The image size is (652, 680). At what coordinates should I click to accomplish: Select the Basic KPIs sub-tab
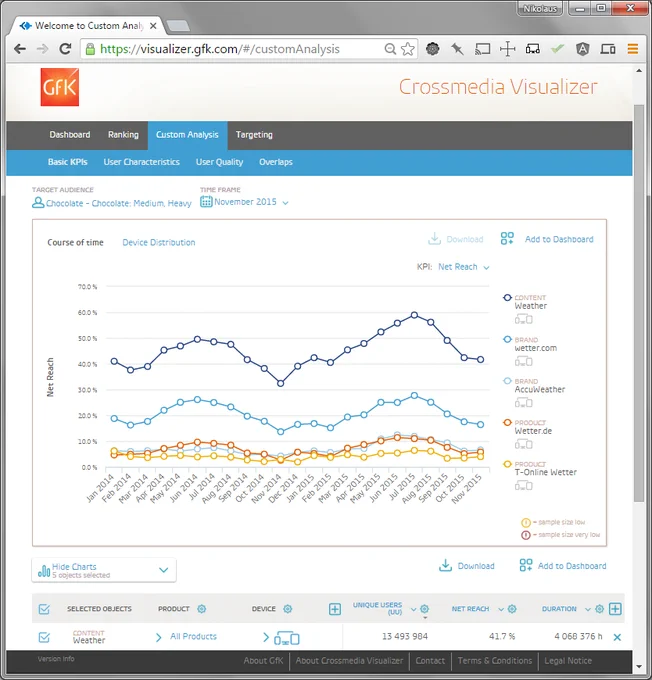tap(67, 162)
